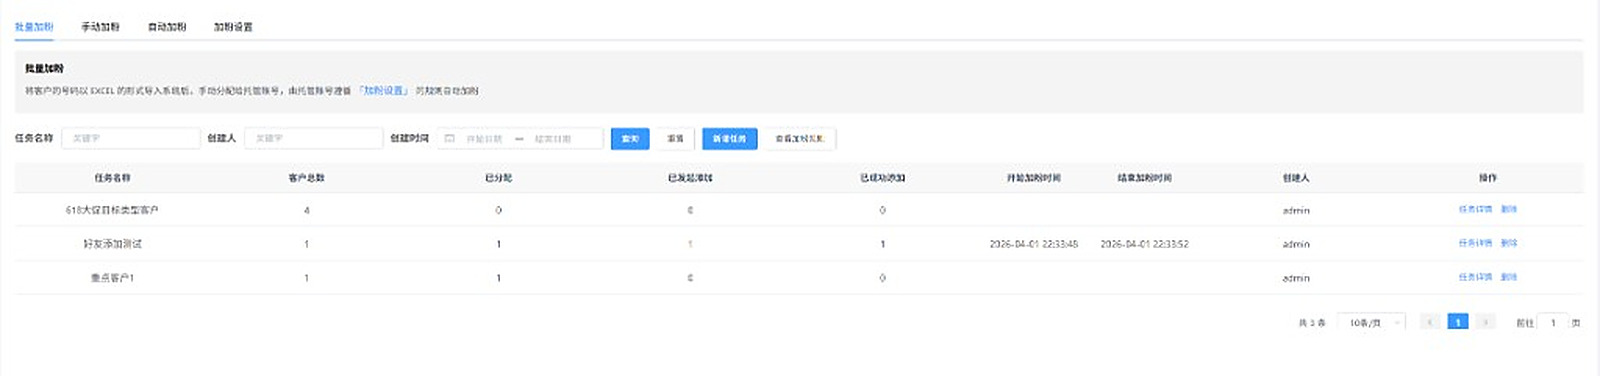Set the 结束日期 end date field

(x=553, y=139)
